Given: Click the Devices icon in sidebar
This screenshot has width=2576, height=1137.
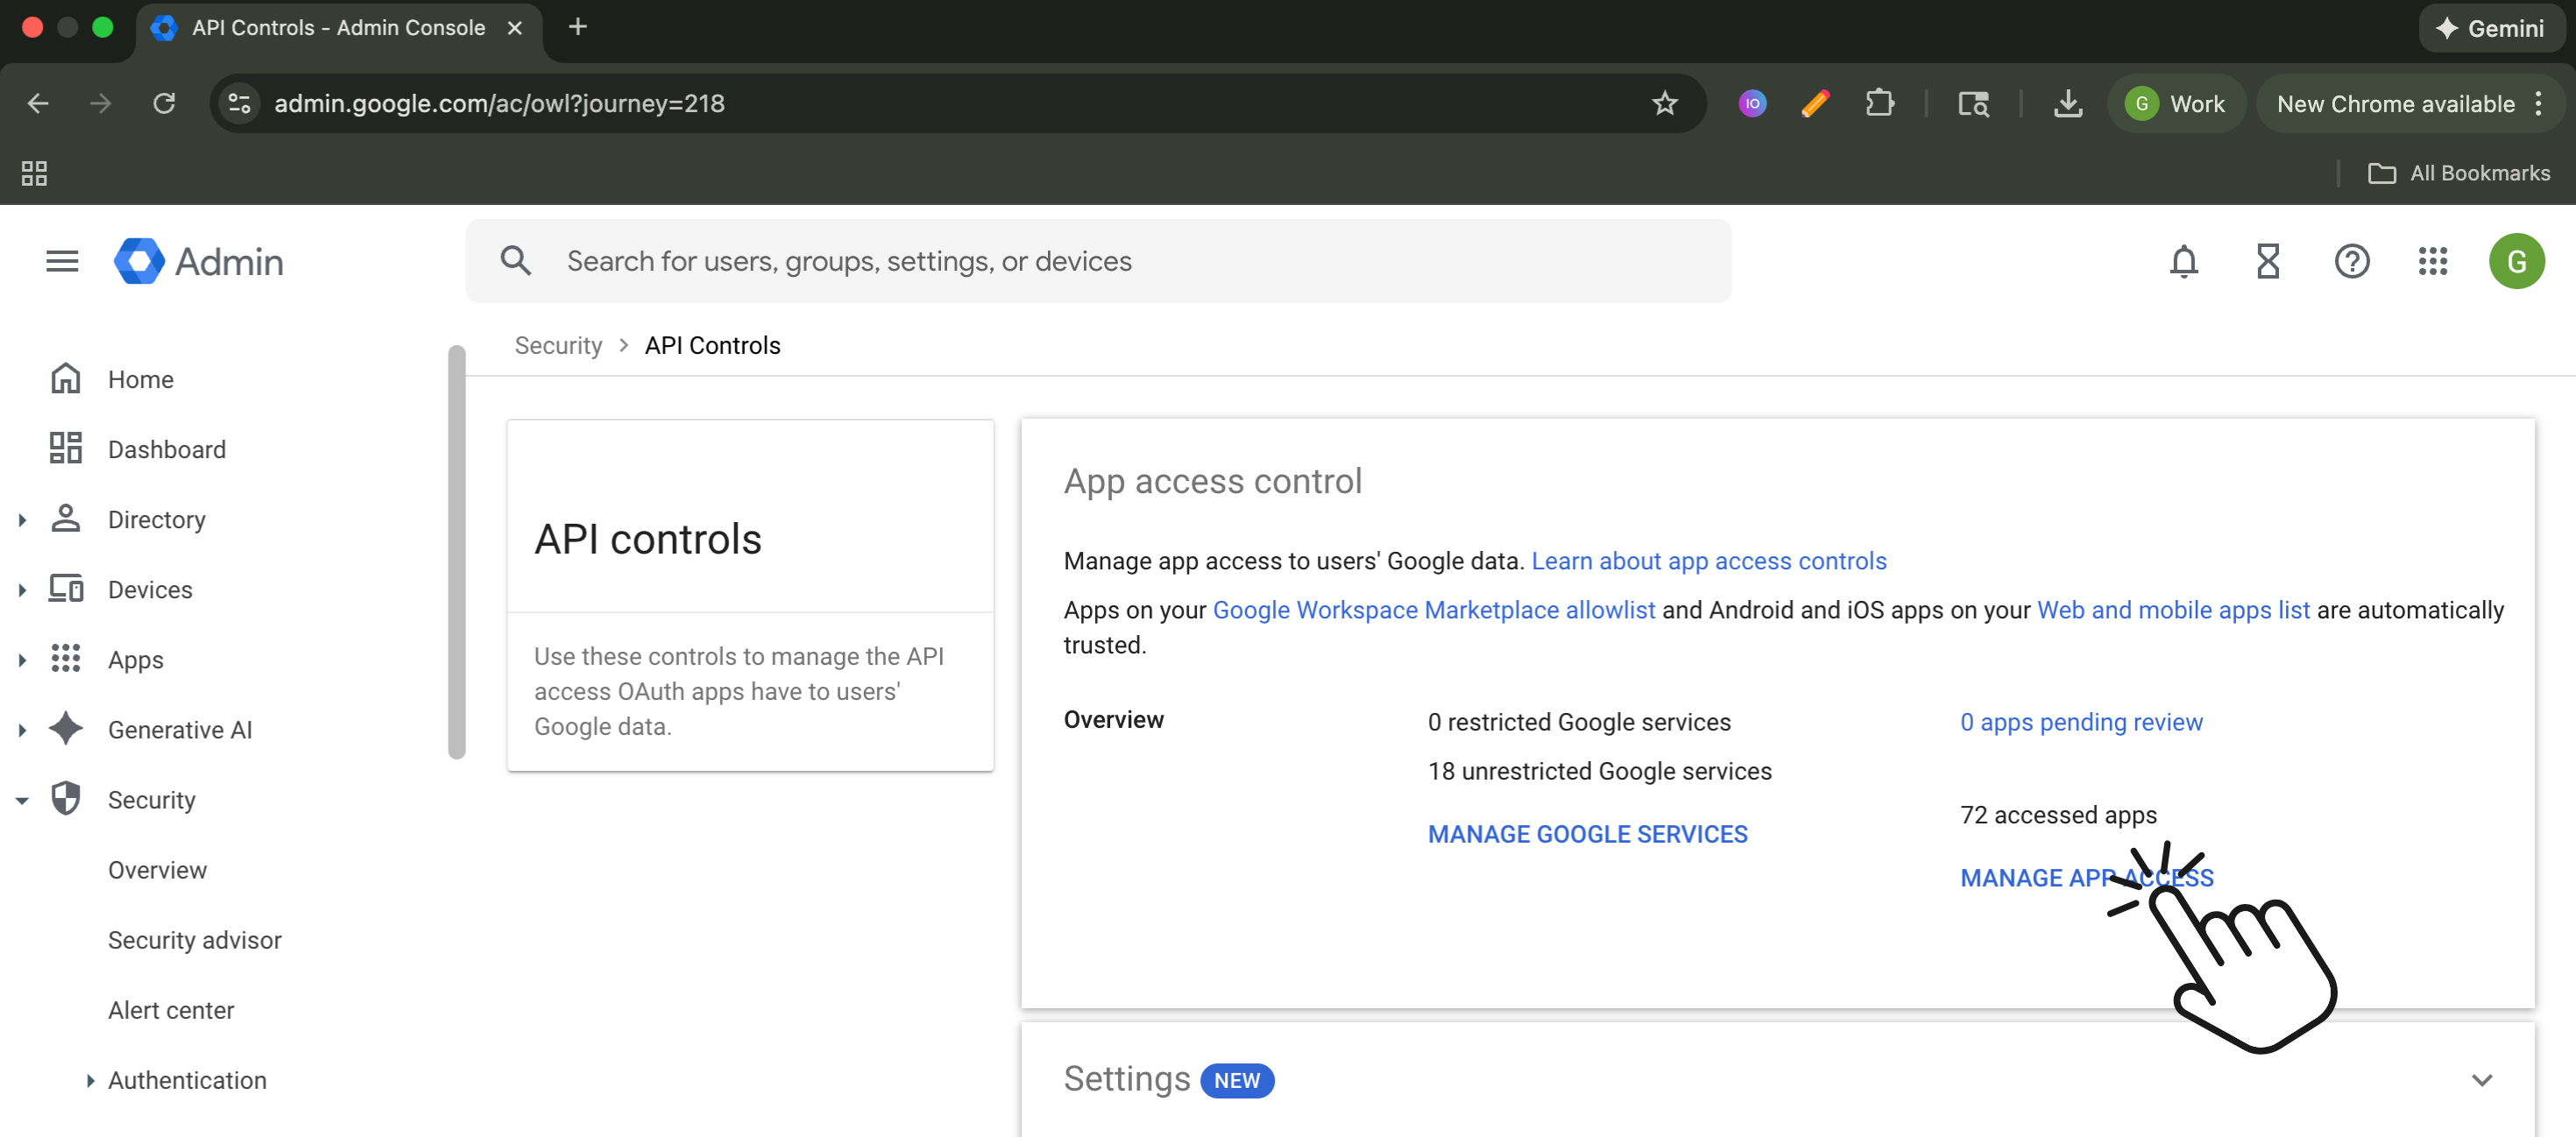Looking at the screenshot, I should click(x=66, y=589).
